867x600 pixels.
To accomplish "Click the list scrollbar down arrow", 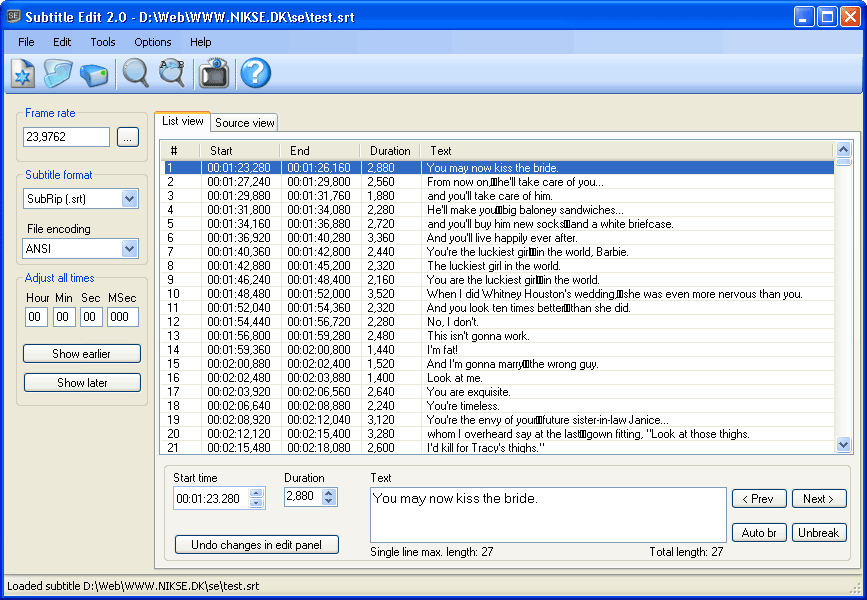I will tap(843, 444).
